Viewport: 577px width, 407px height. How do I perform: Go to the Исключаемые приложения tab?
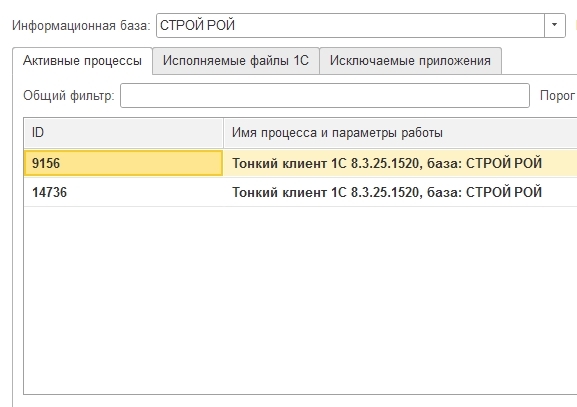pyautogui.click(x=410, y=61)
